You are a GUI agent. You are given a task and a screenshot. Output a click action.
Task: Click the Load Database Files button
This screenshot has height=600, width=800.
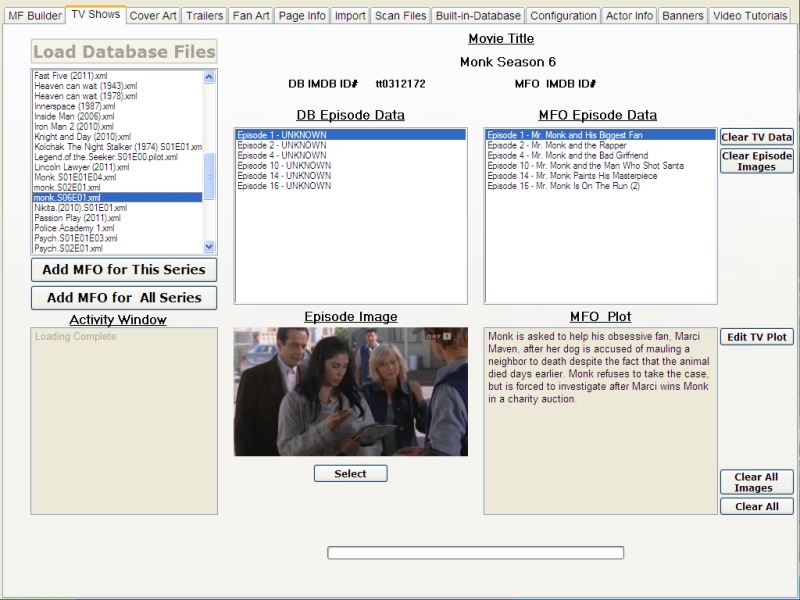click(x=124, y=52)
